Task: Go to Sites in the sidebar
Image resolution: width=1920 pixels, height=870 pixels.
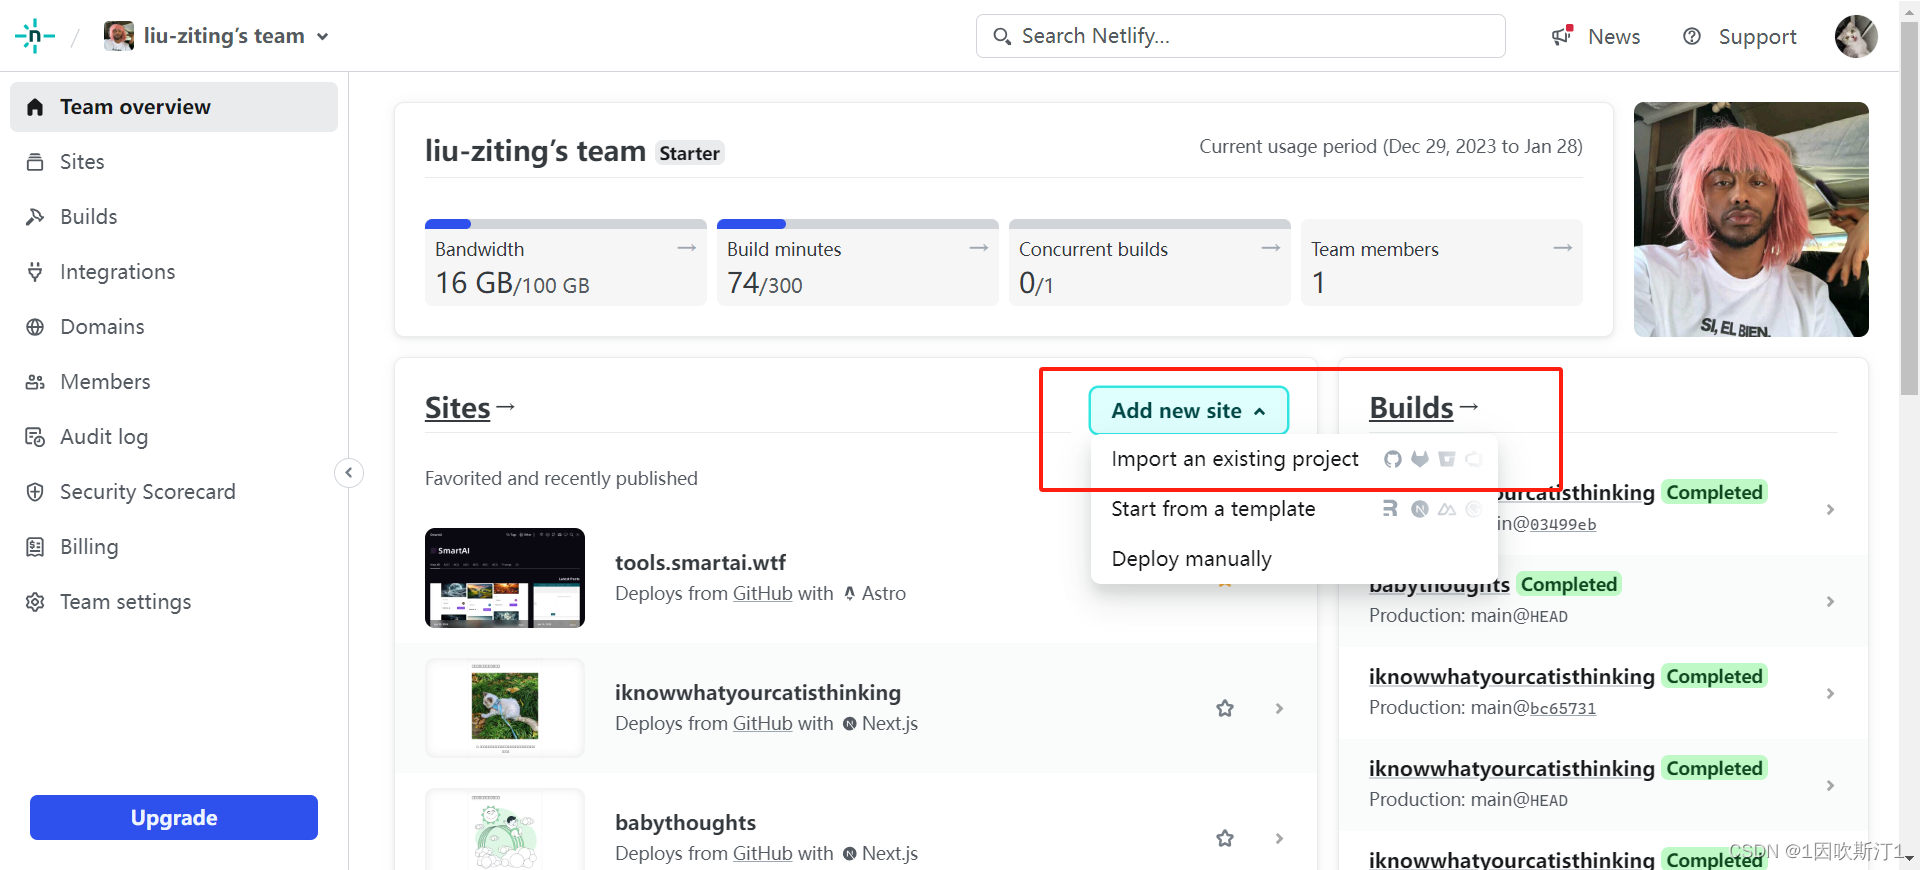Action: 174,162
